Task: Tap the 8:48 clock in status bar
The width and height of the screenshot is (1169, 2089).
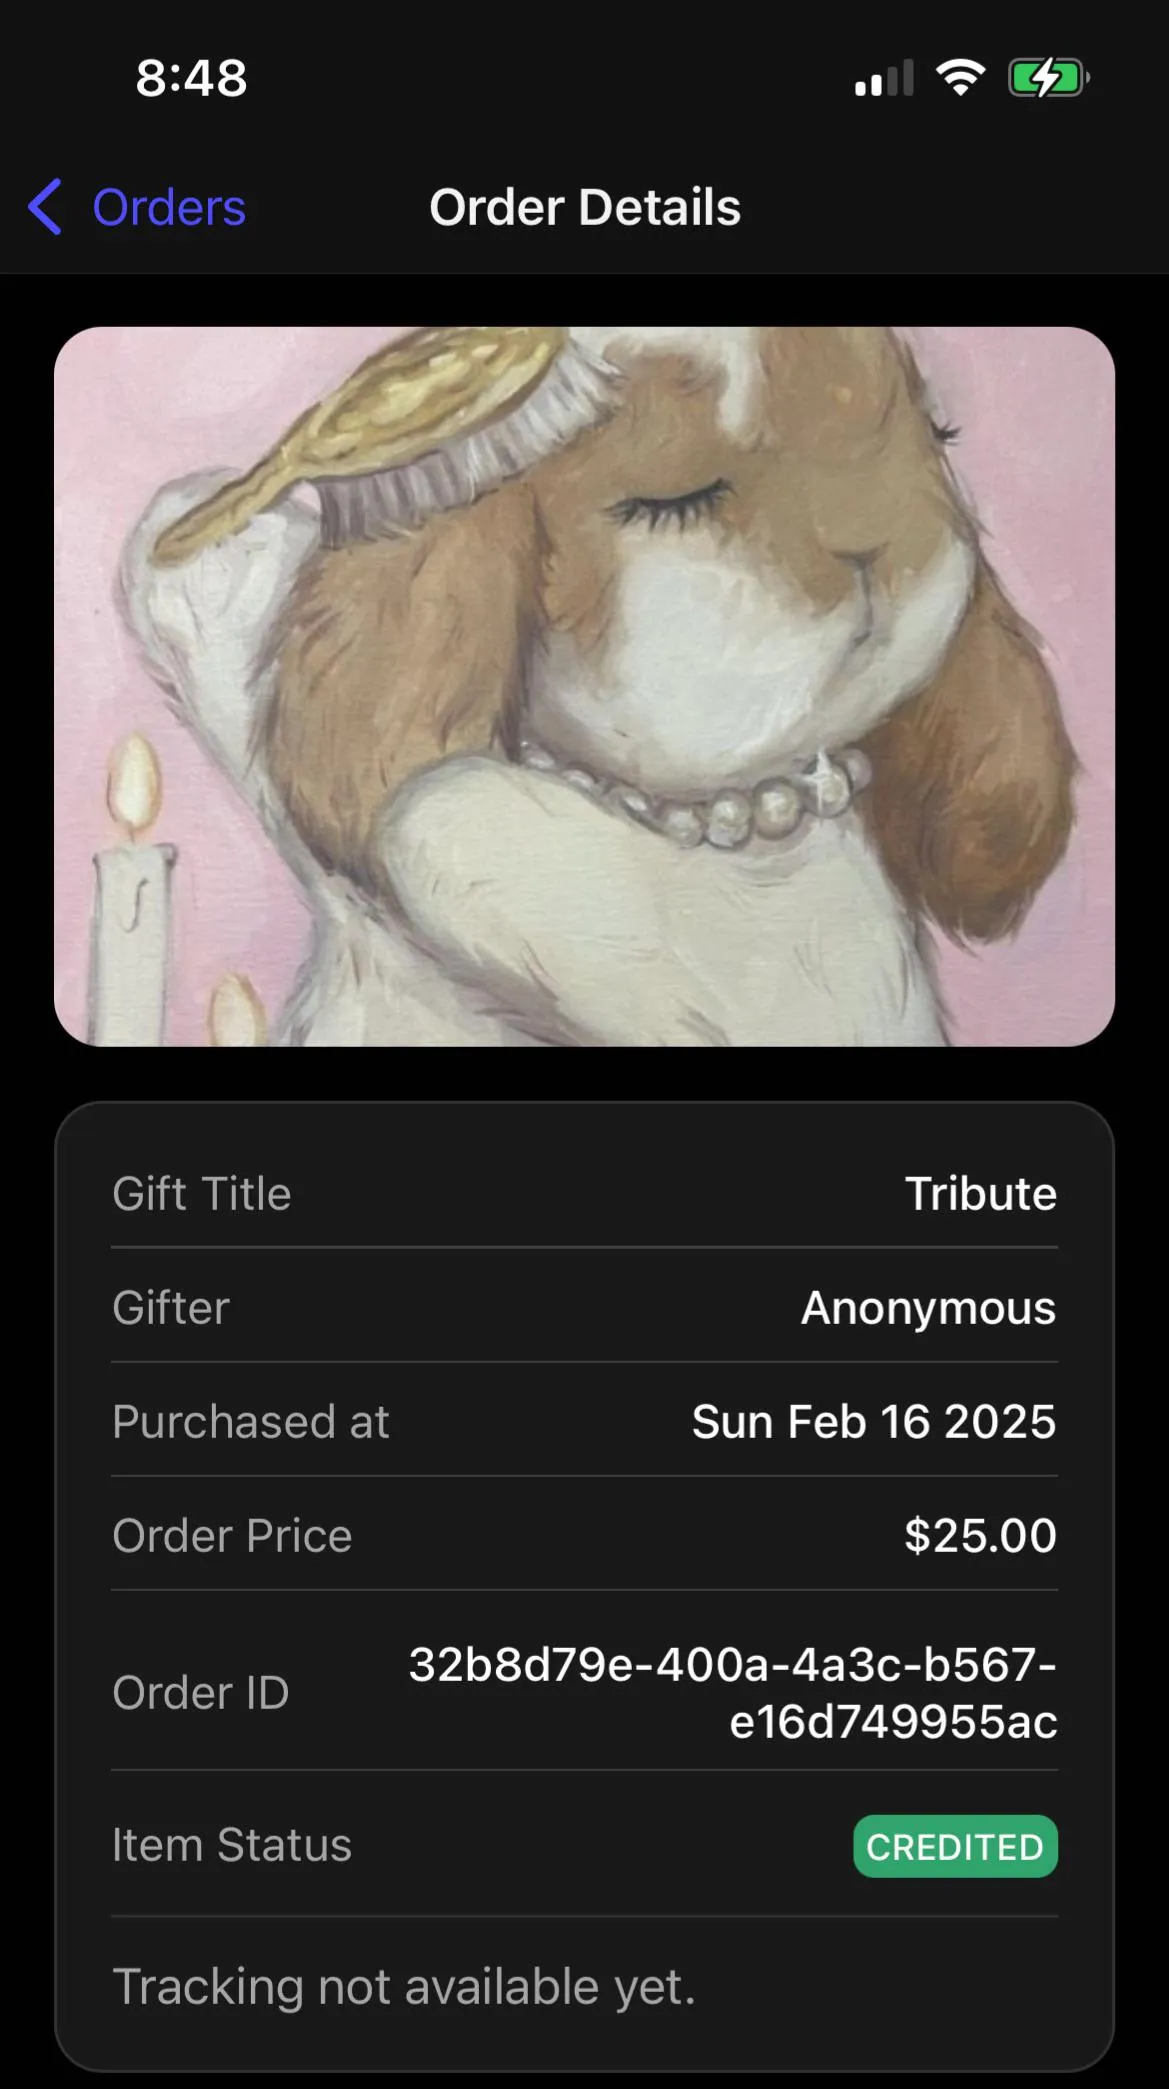Action: click(x=191, y=78)
